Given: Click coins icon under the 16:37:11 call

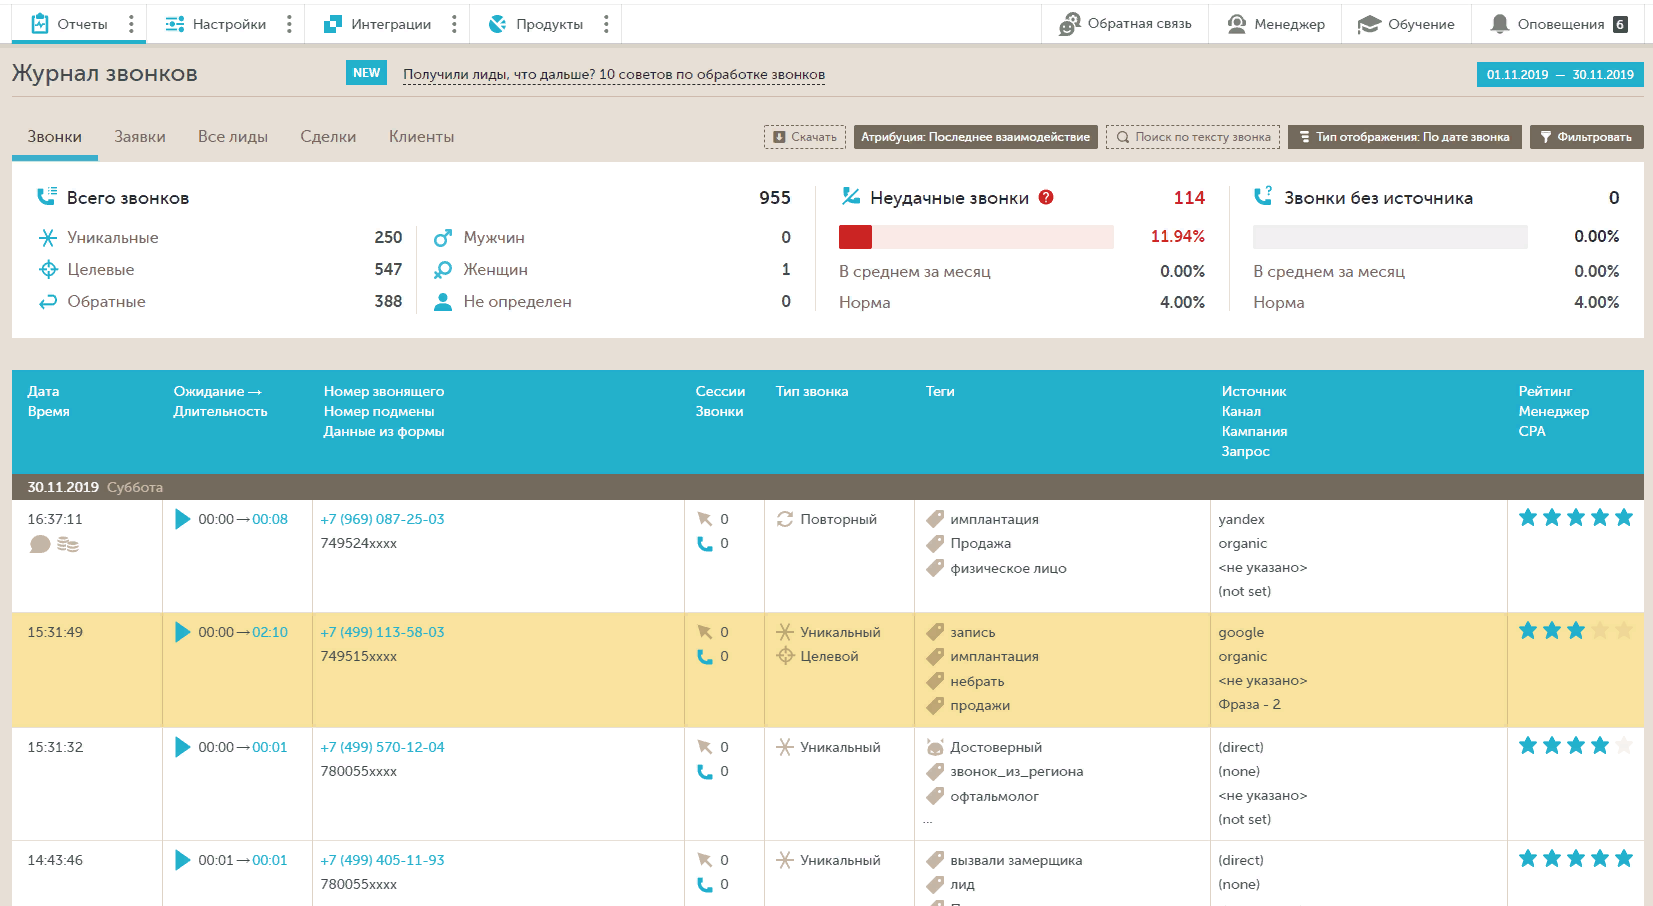Looking at the screenshot, I should point(68,544).
